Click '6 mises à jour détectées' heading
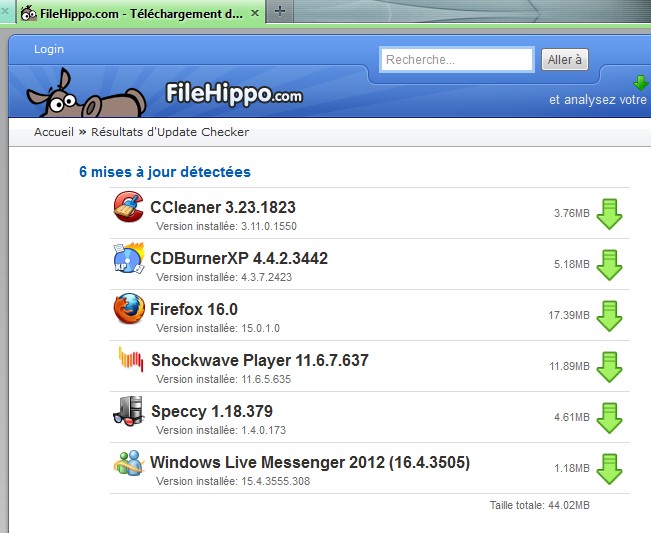 [165, 172]
